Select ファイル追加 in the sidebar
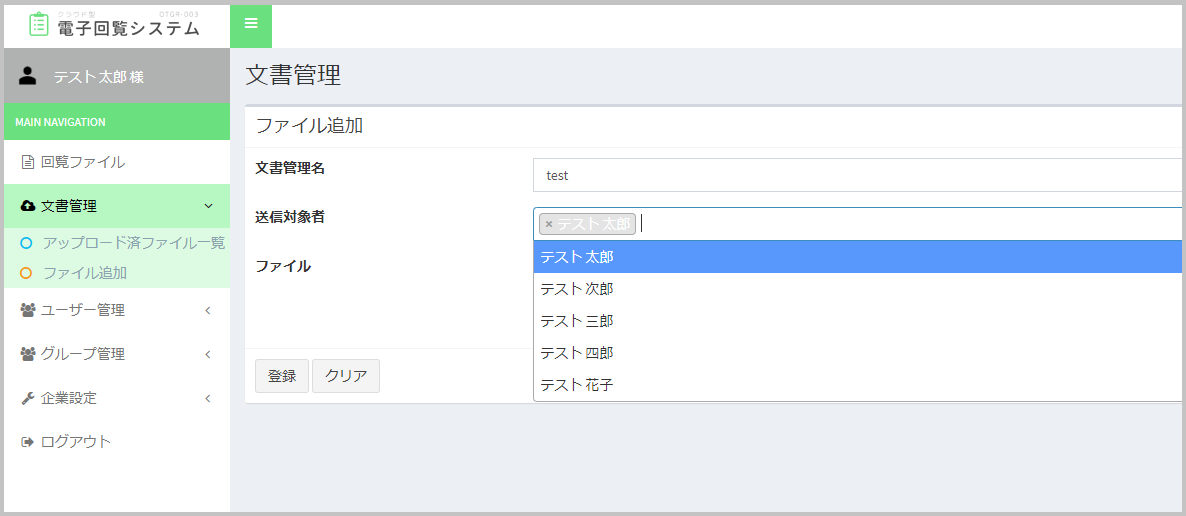The height and width of the screenshot is (516, 1186). [x=84, y=273]
